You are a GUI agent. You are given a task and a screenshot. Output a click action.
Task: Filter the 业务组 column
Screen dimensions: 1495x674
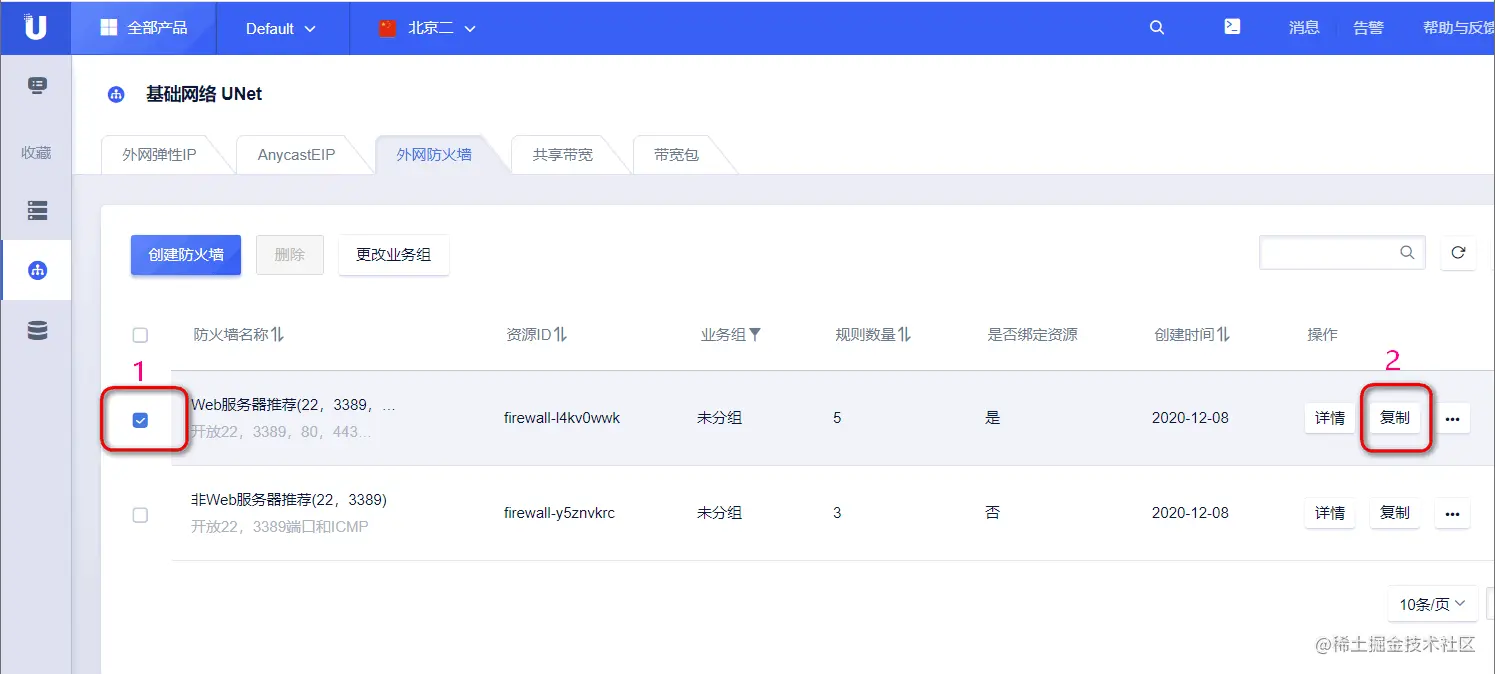[755, 335]
